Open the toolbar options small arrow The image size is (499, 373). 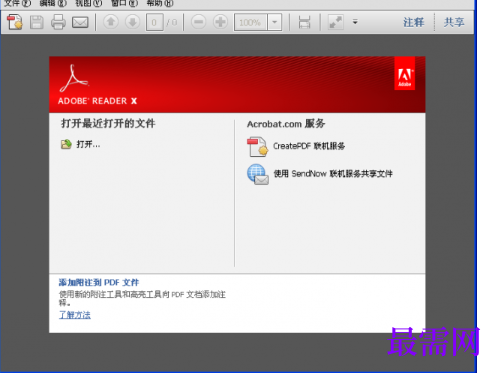(355, 22)
